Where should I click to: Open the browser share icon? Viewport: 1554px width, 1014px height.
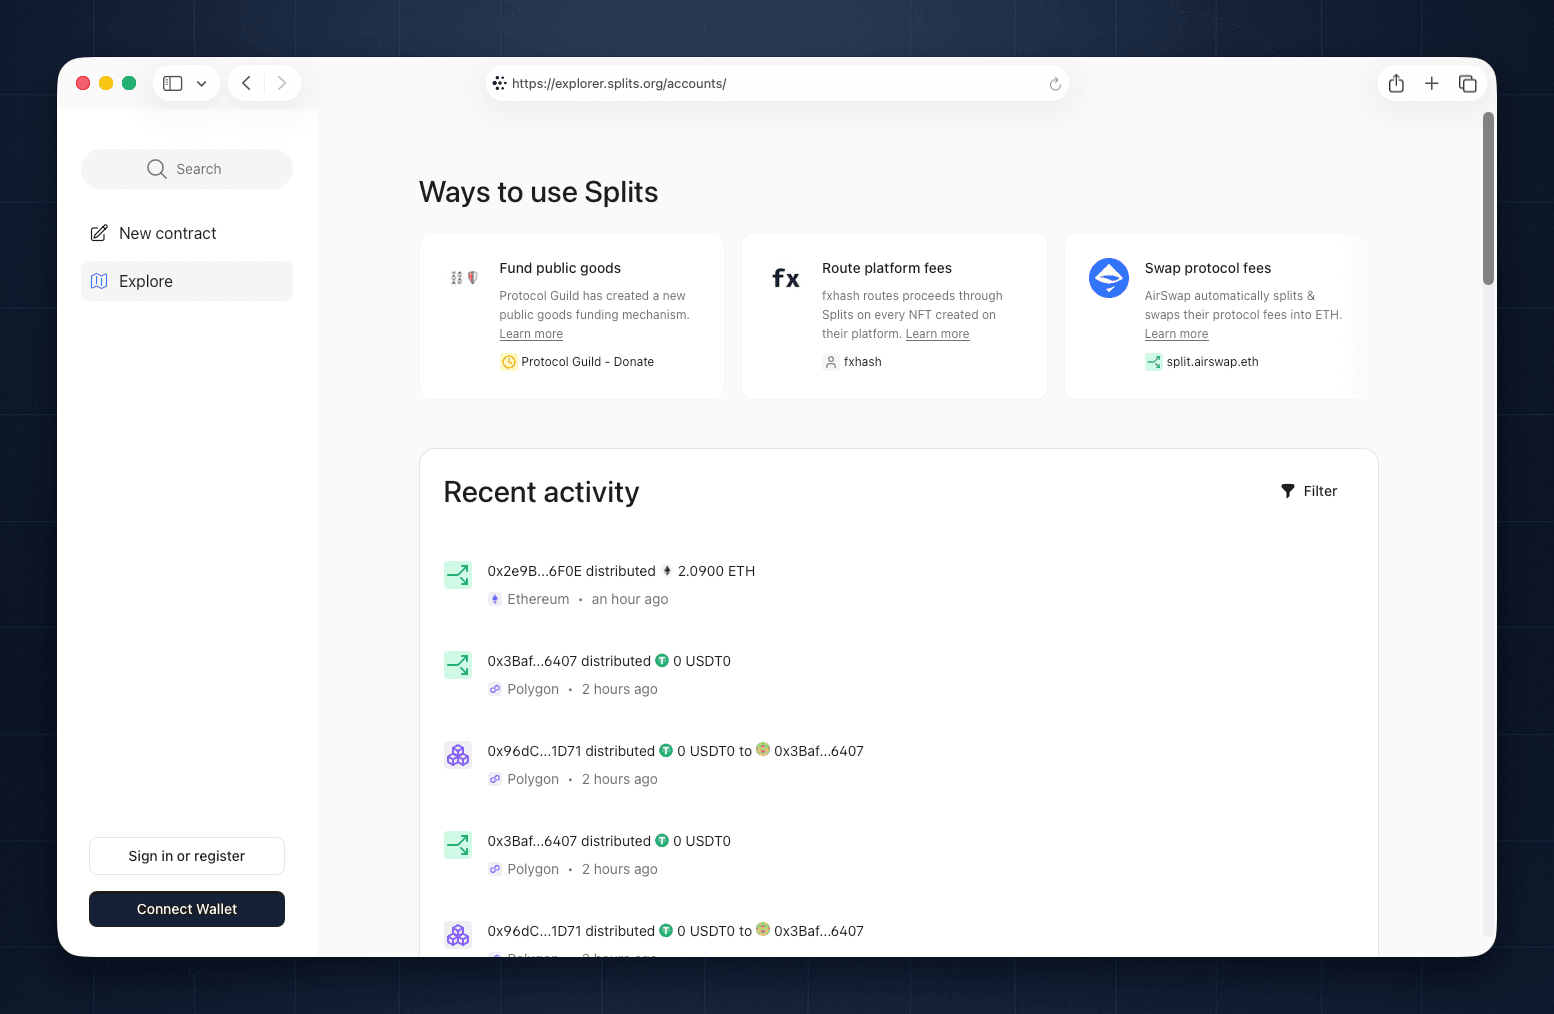1396,83
